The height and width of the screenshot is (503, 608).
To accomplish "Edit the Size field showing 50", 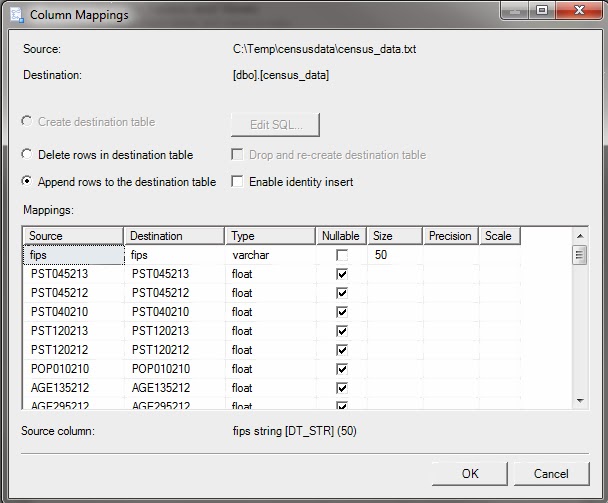I will (394, 255).
